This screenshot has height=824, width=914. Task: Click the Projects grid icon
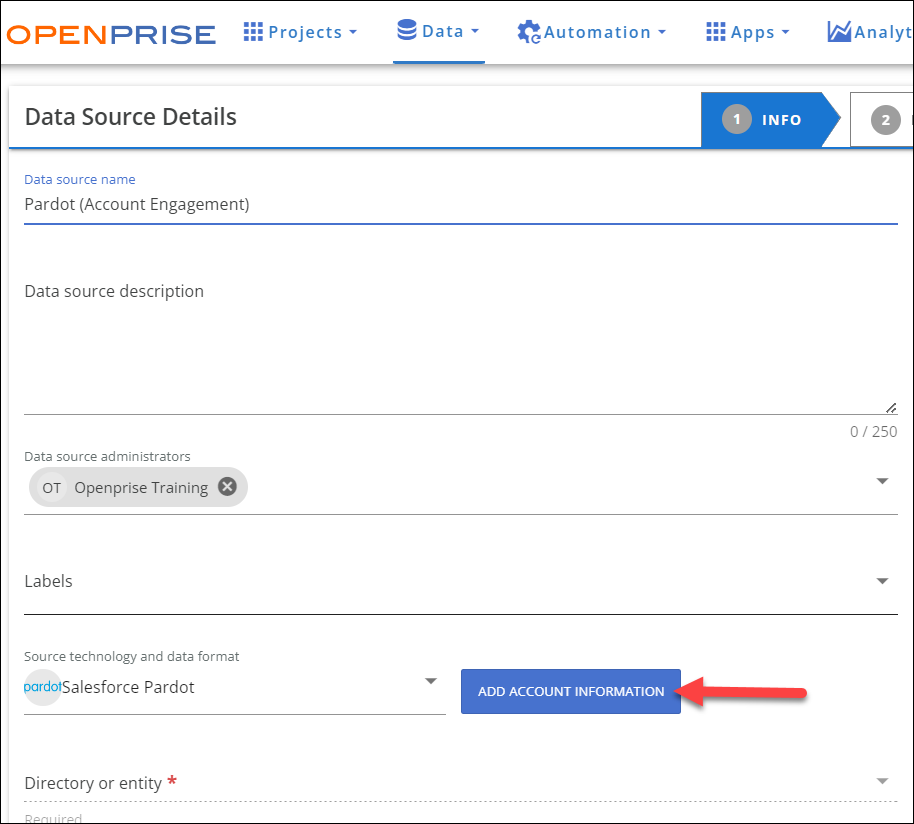(253, 31)
